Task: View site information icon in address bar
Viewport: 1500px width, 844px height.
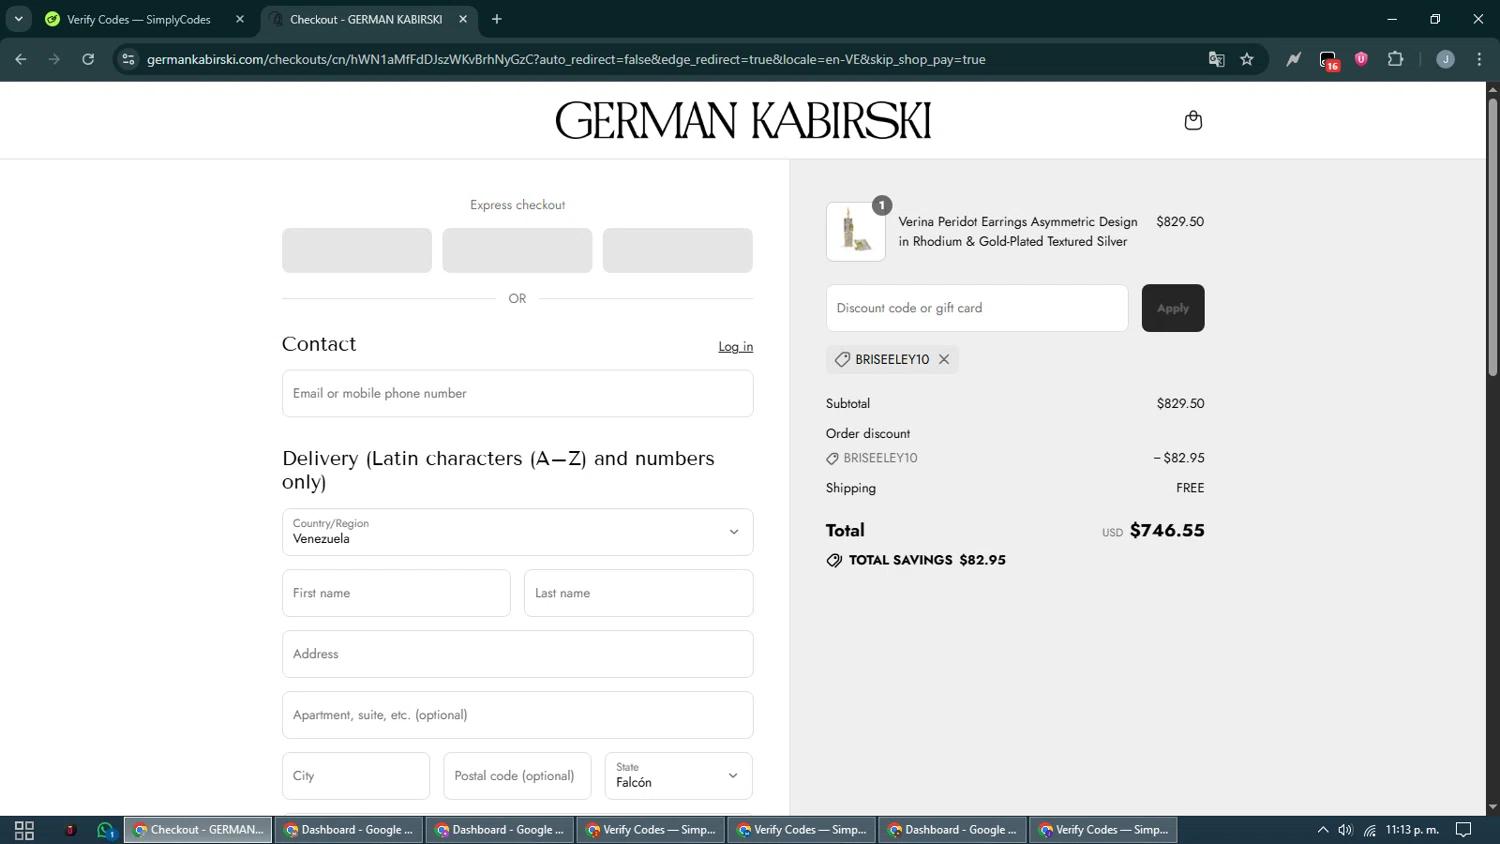Action: point(128,59)
